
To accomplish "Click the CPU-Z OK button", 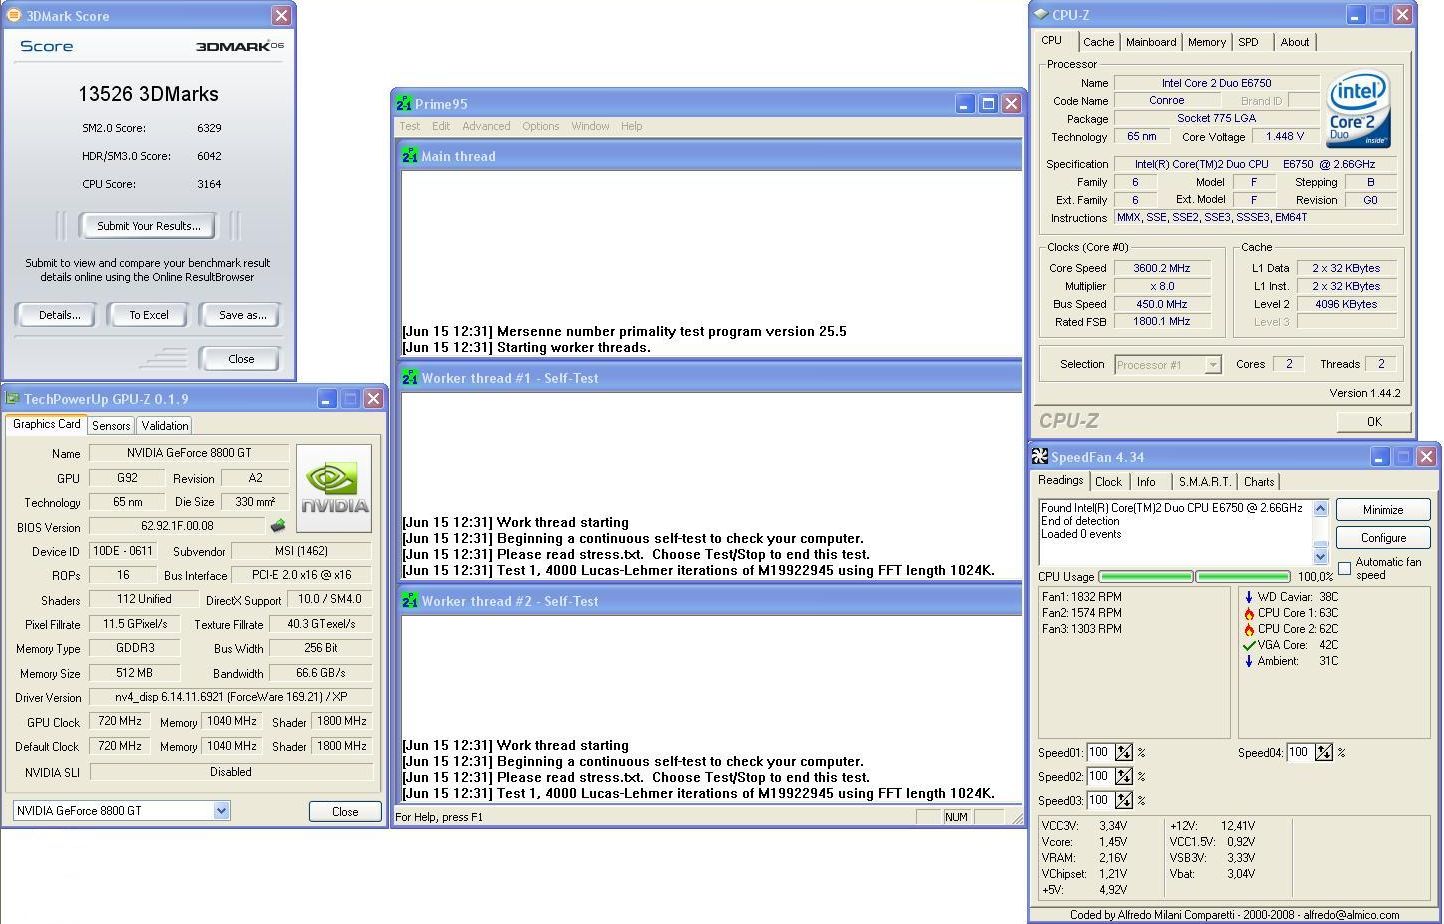I will pyautogui.click(x=1374, y=422).
